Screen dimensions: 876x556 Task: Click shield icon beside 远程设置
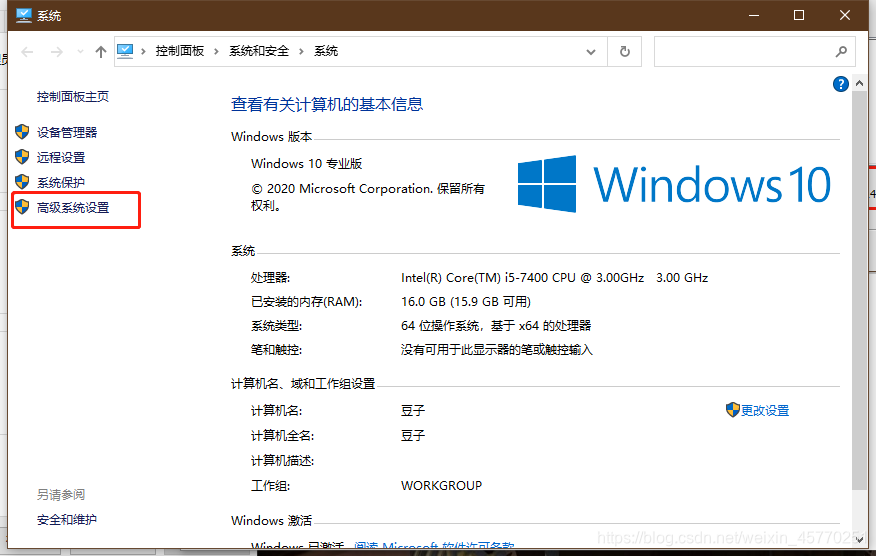[x=22, y=157]
